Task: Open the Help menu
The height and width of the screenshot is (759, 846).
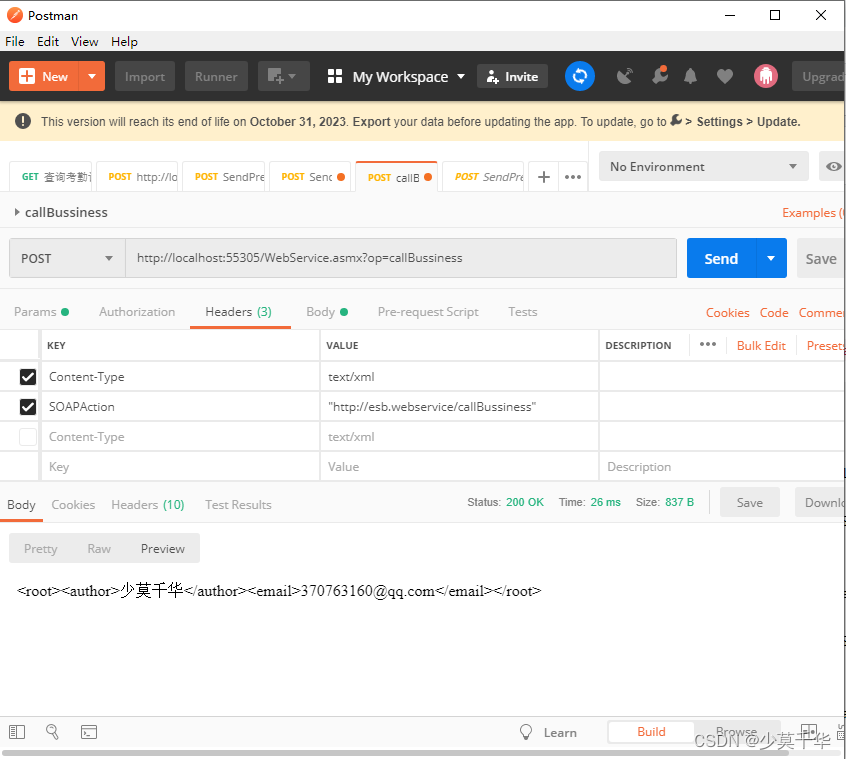Action: pyautogui.click(x=124, y=42)
